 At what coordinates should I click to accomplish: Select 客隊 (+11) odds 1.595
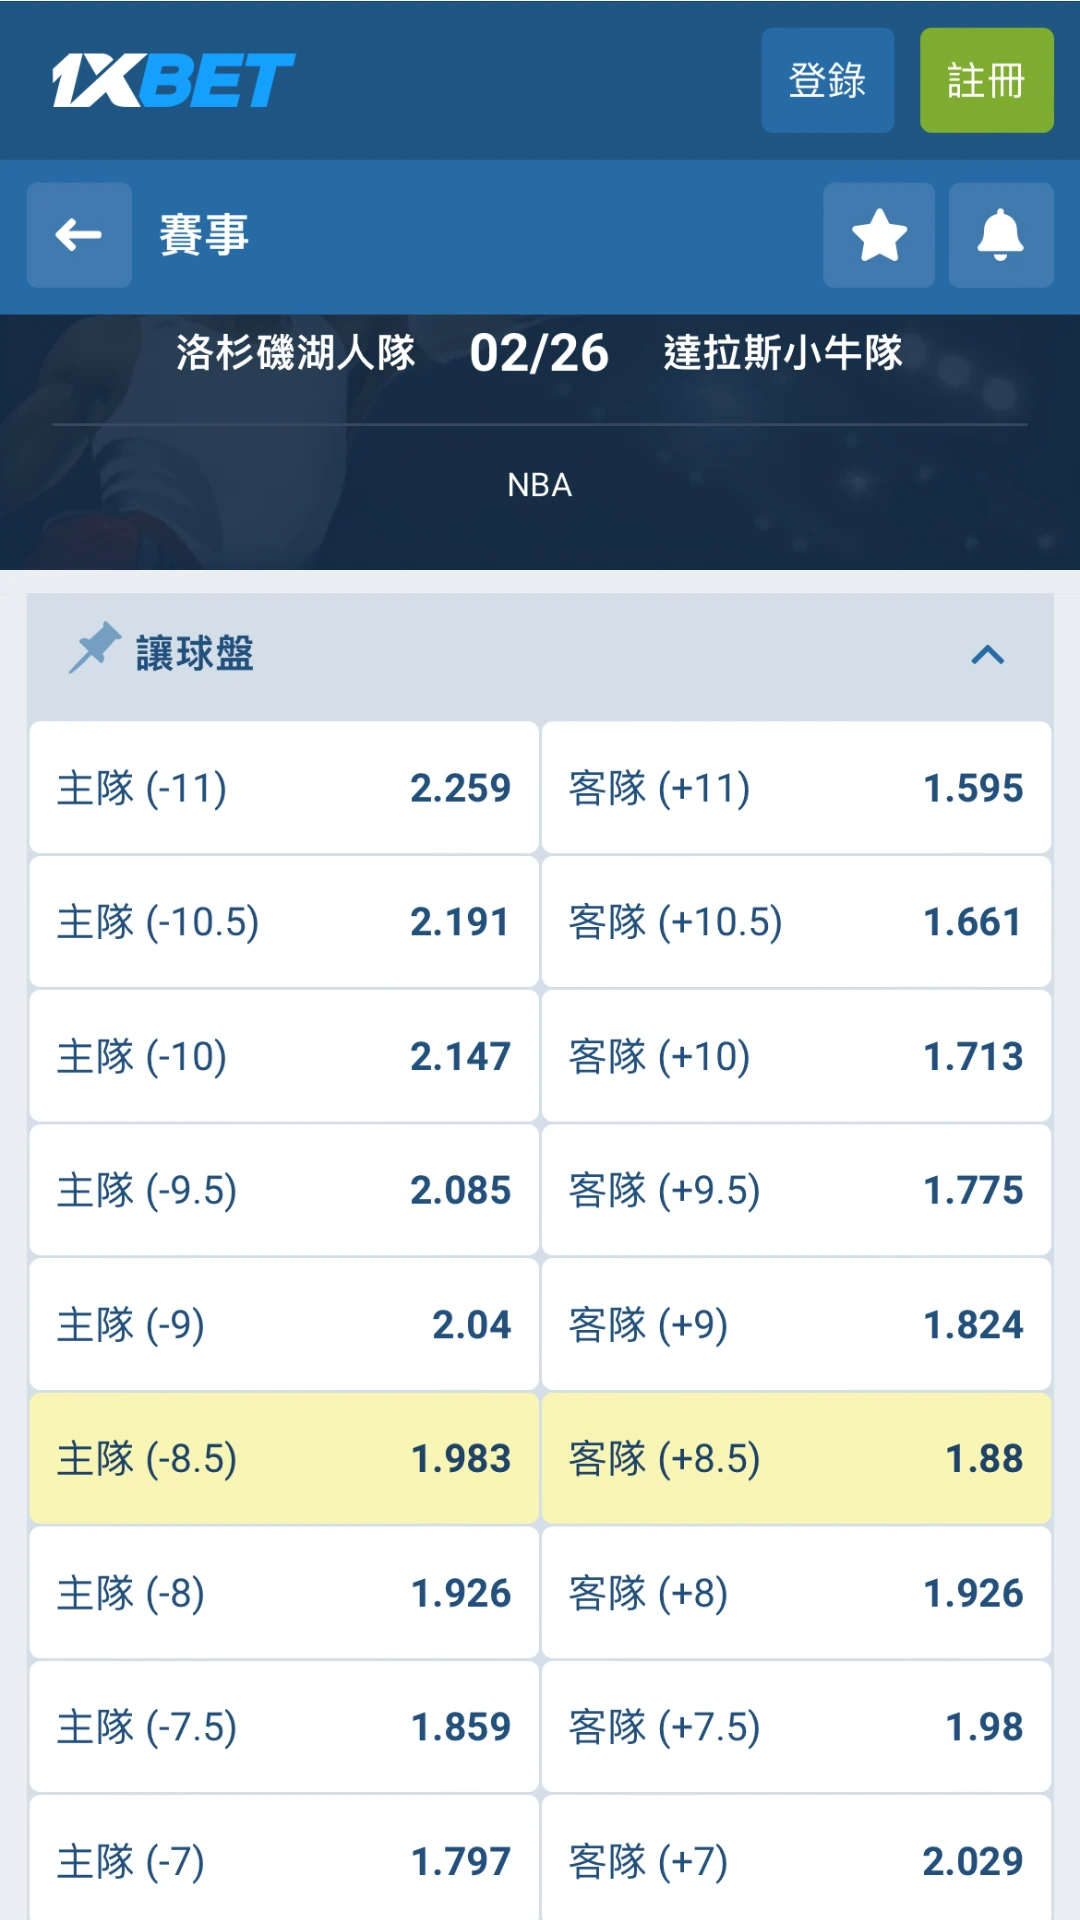(x=796, y=788)
